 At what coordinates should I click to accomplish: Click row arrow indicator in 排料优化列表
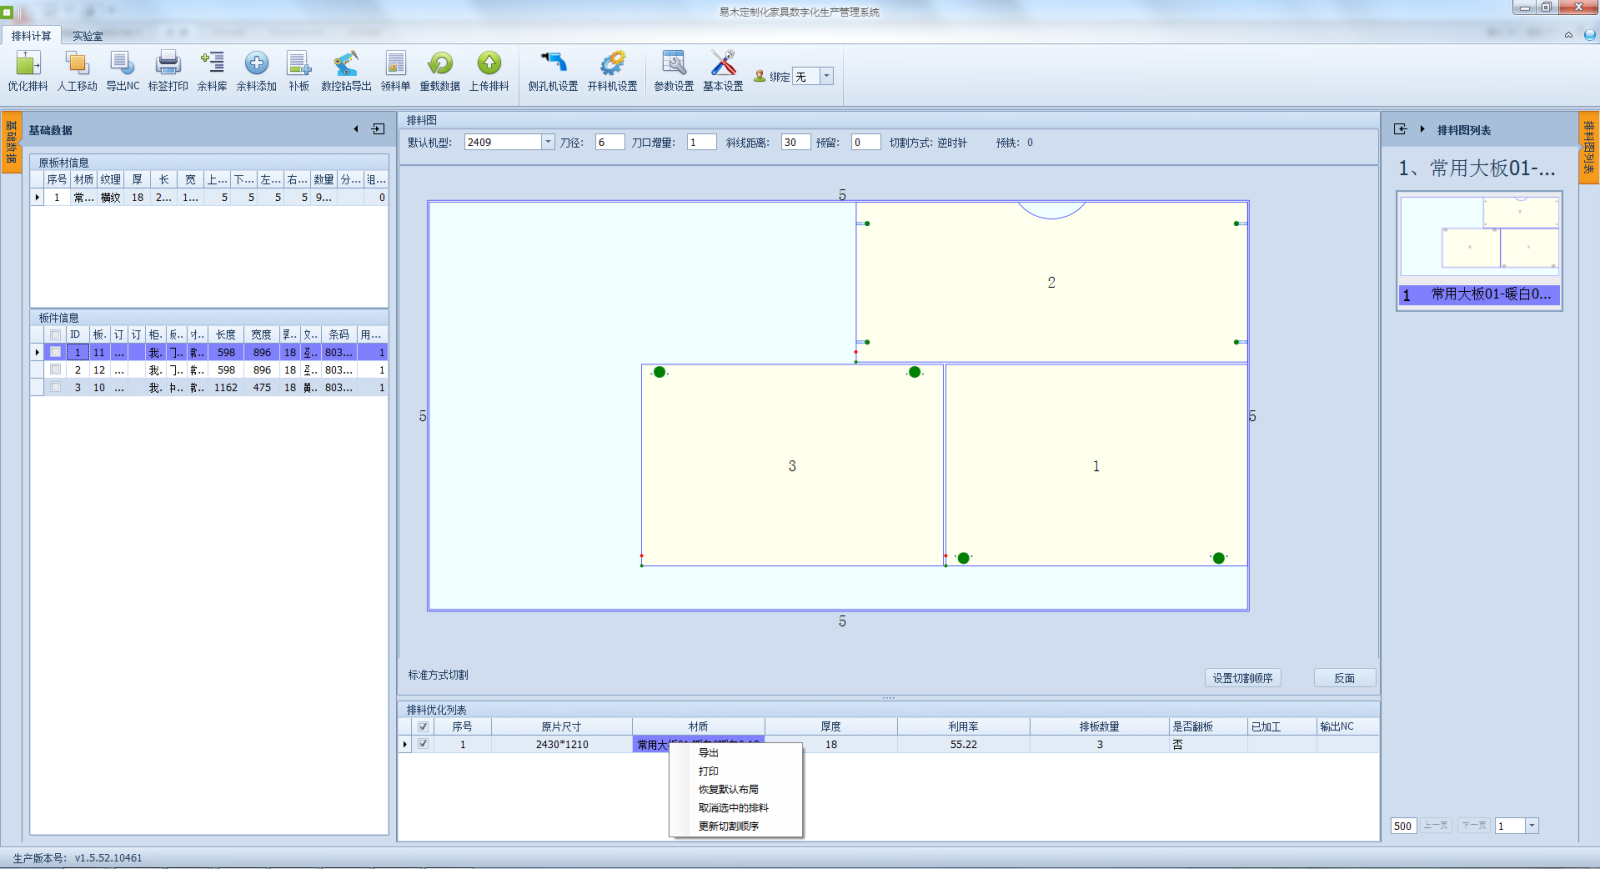405,744
